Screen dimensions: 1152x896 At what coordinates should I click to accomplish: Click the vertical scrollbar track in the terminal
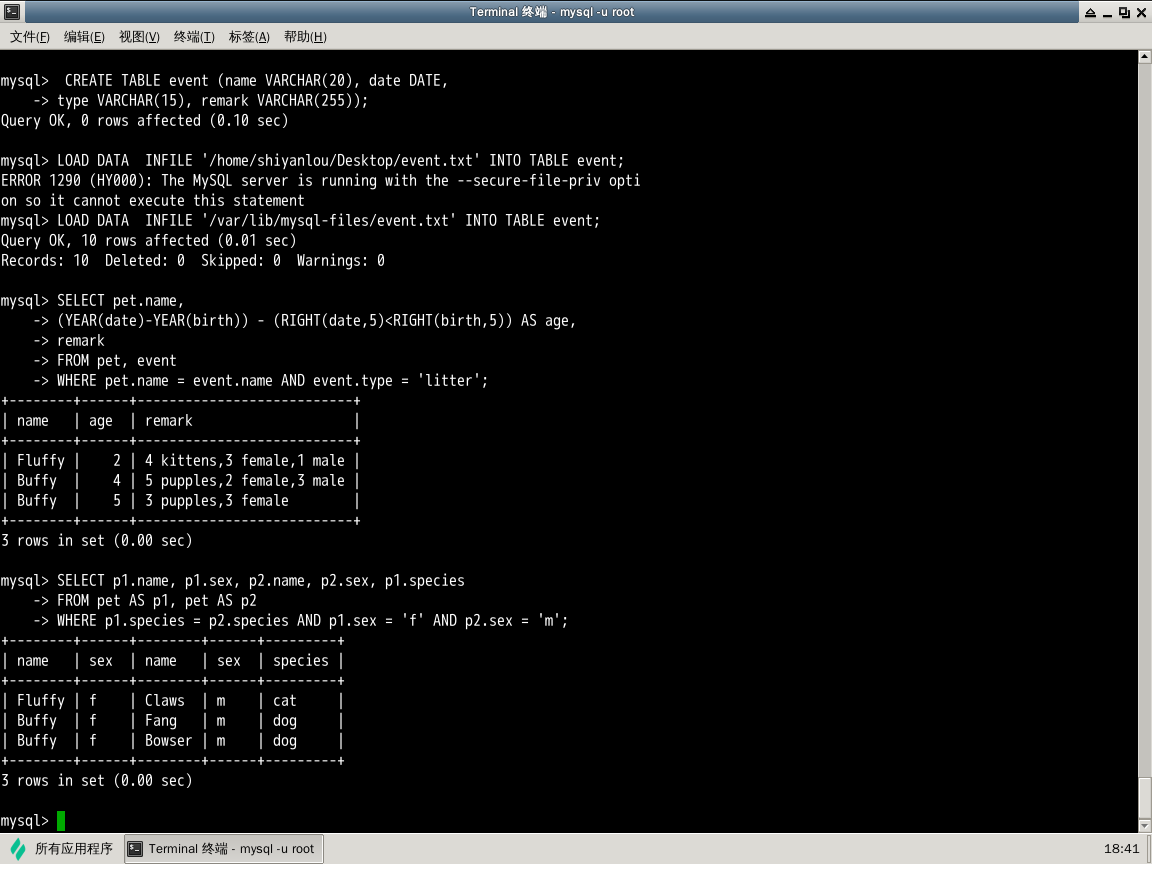[1145, 400]
